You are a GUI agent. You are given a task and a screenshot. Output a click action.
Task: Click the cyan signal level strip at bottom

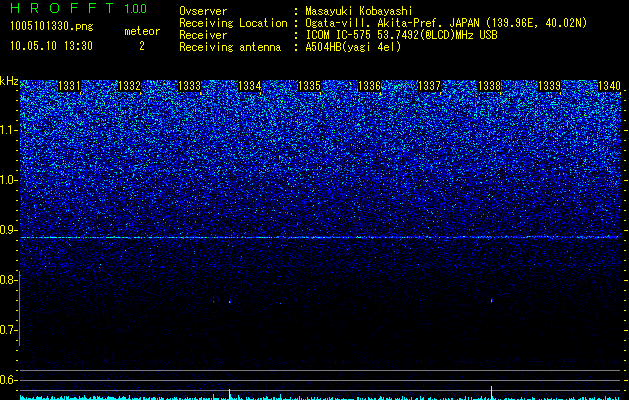click(320, 398)
